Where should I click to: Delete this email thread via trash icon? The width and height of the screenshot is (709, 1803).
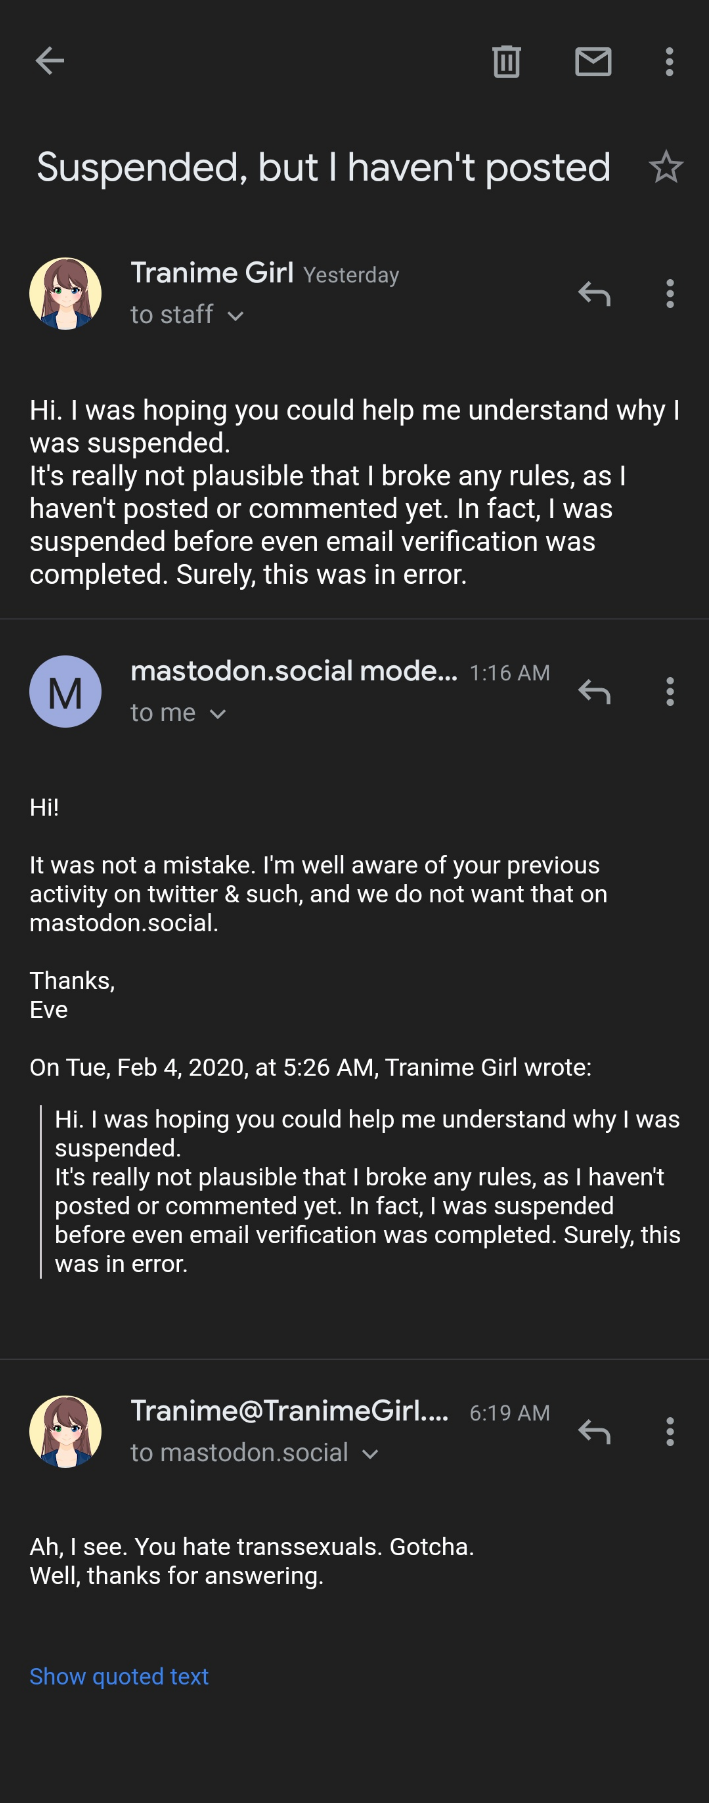point(507,61)
